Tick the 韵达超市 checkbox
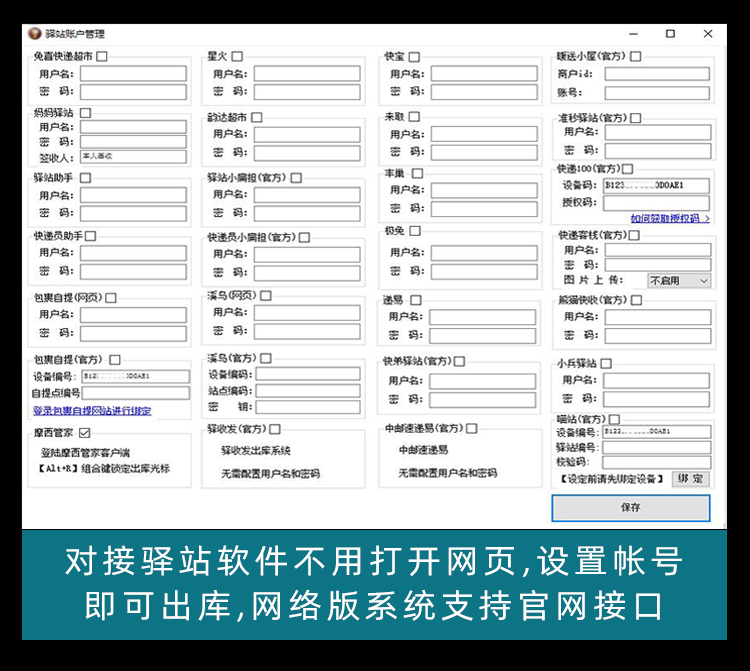The height and width of the screenshot is (671, 750). coord(257,117)
